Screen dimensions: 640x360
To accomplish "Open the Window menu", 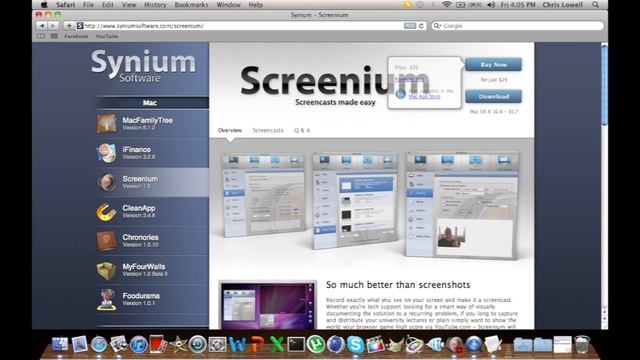I will click(x=229, y=4).
